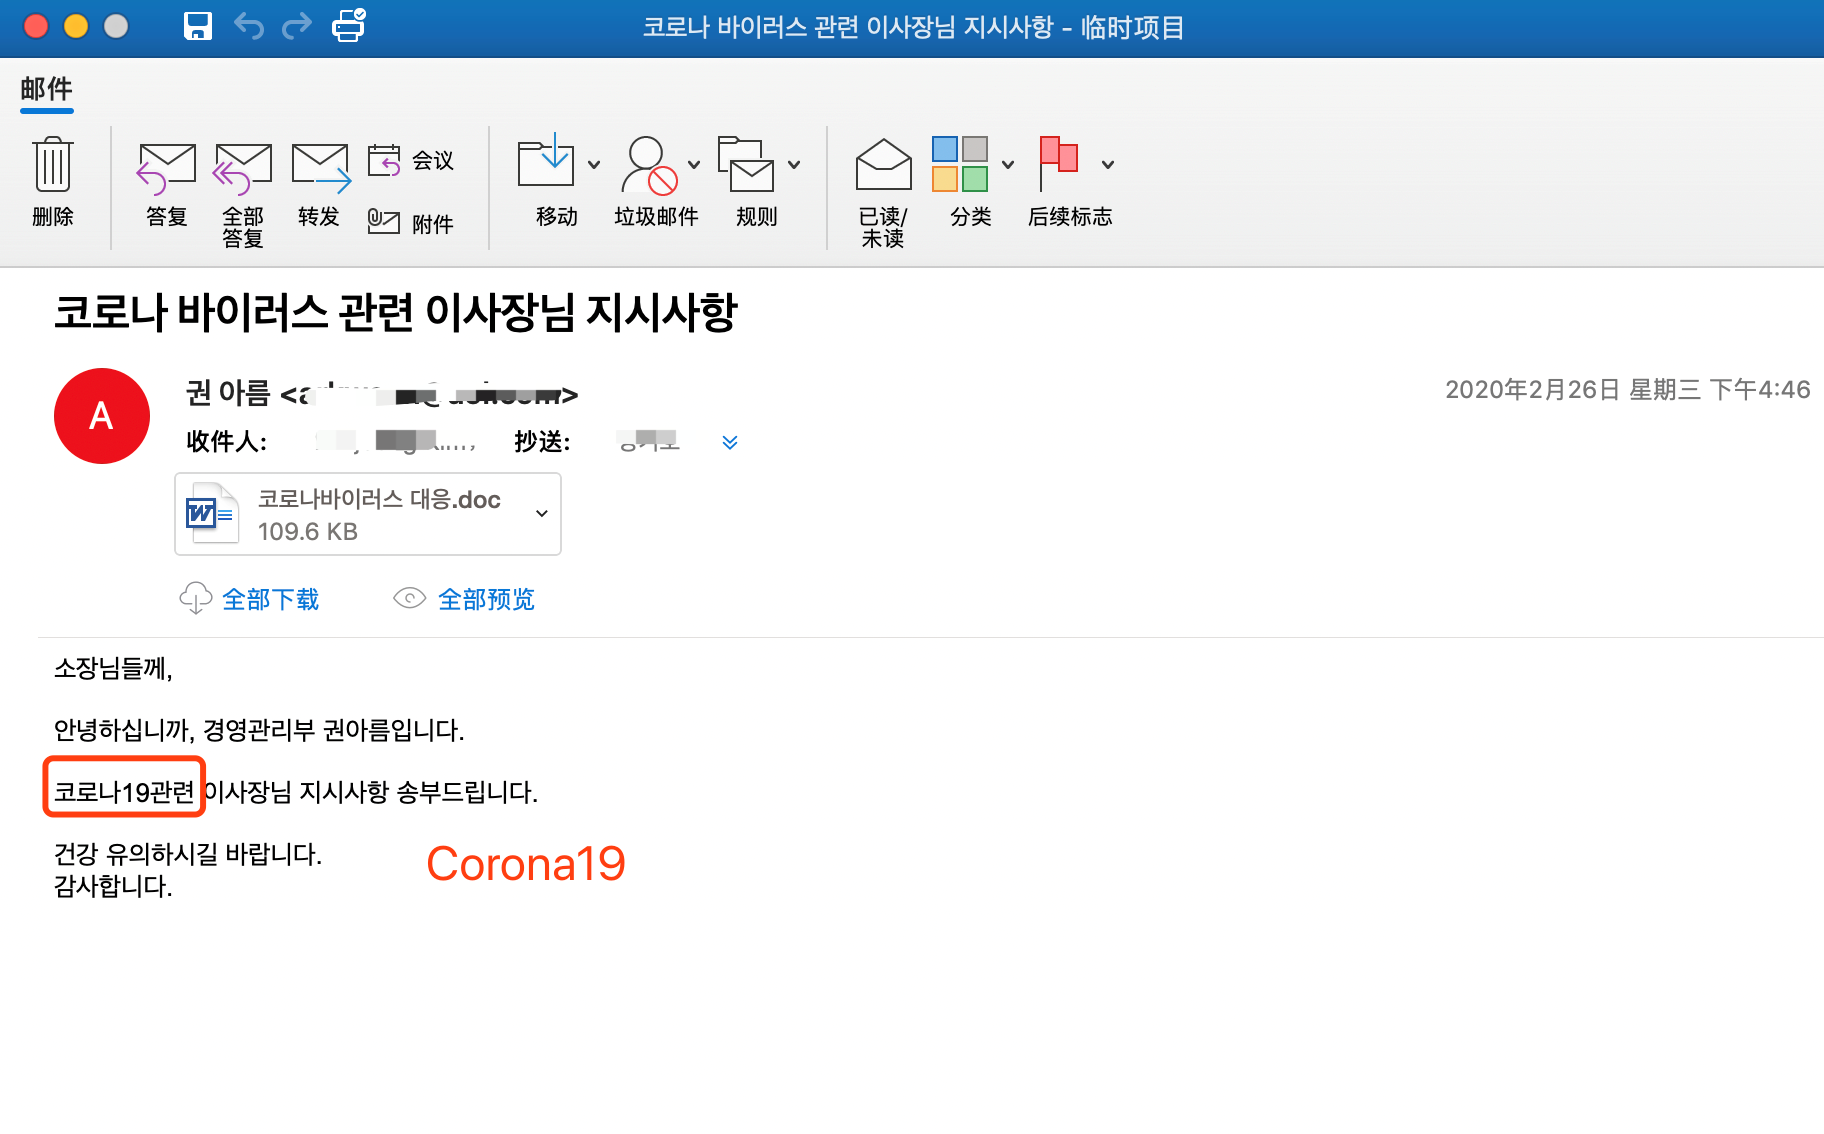Click the line starting 안녕하십니까
Screen dimensions: 1824x1134
(x=259, y=731)
